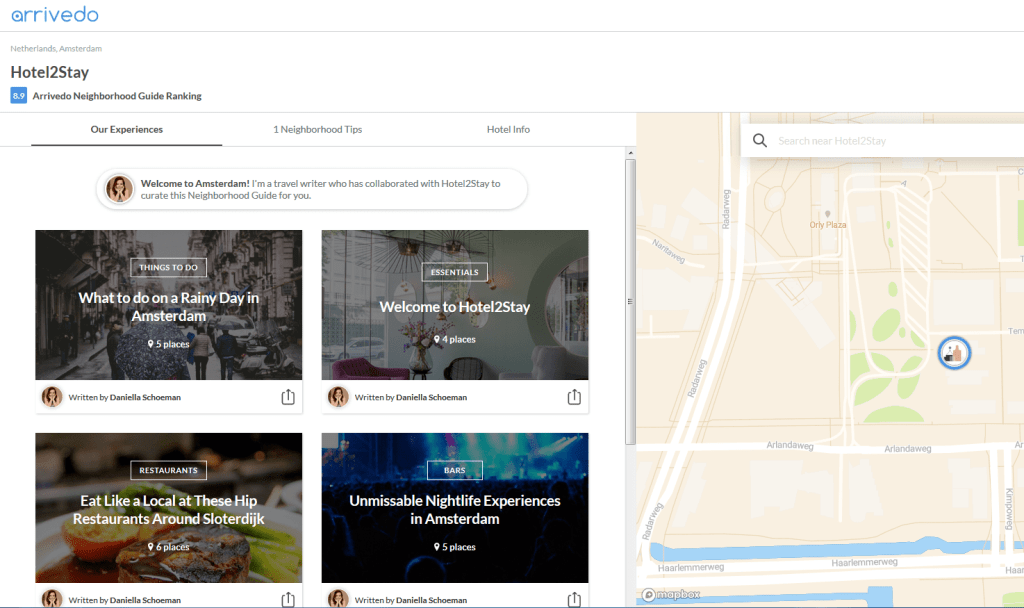
Task: Click author avatar under Welcome to Hotel2Stay card
Action: [338, 397]
